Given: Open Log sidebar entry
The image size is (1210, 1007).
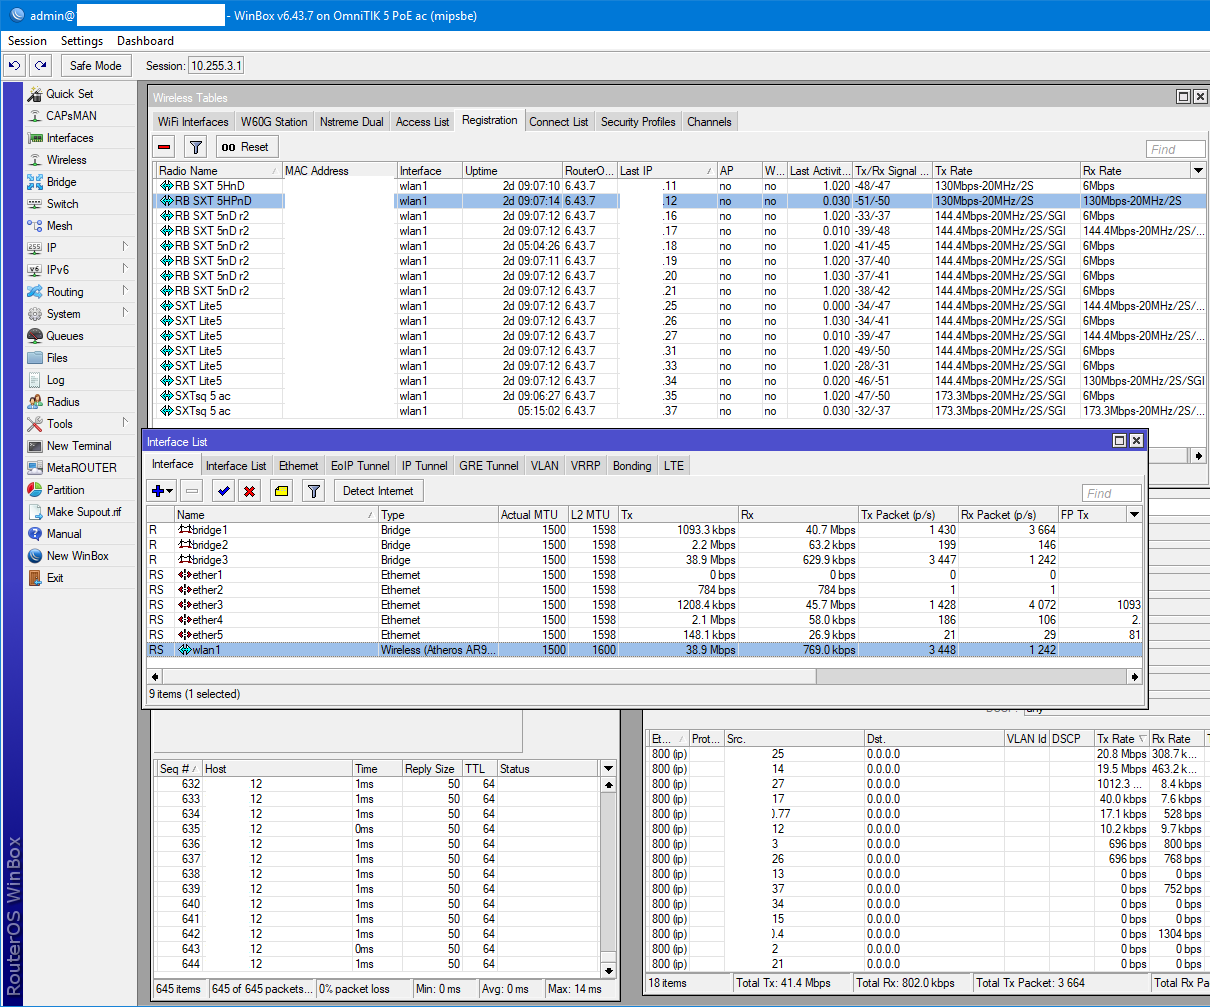Looking at the screenshot, I should [x=55, y=380].
